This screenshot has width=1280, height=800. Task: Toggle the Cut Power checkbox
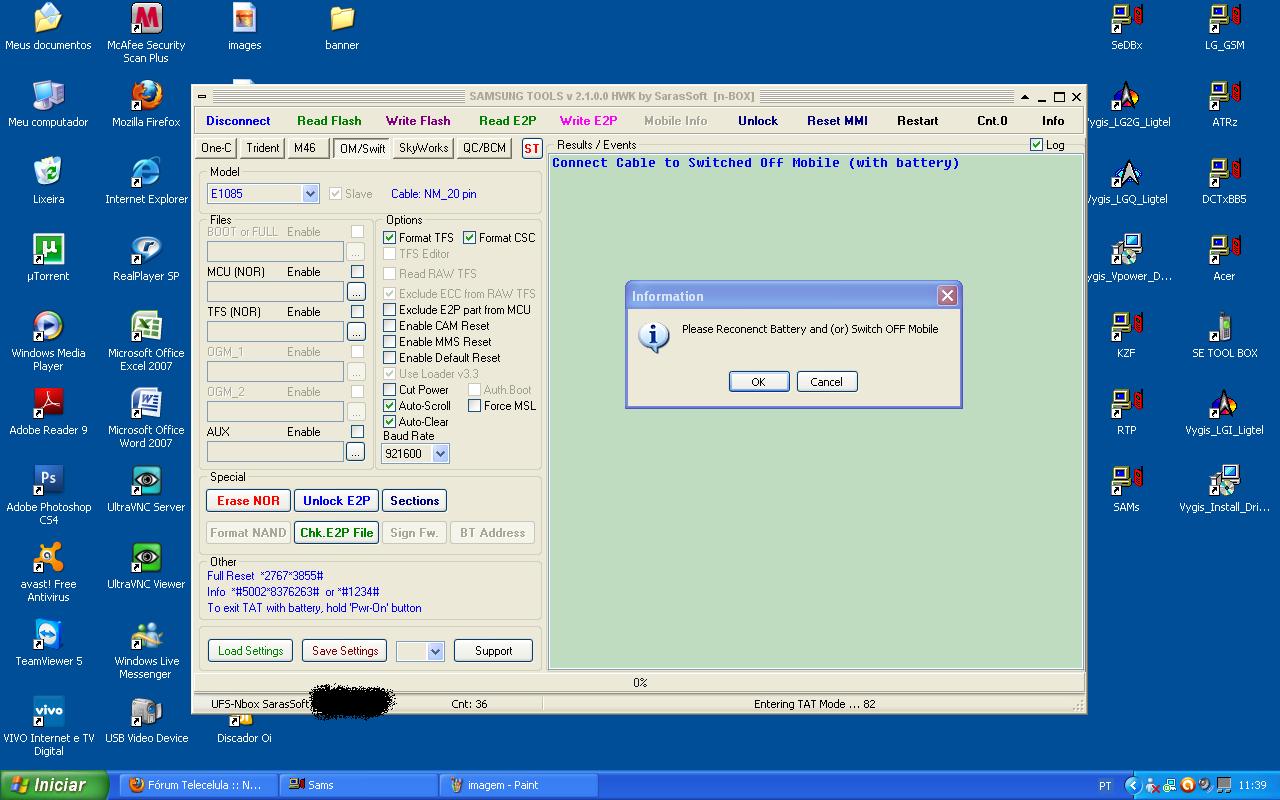(x=390, y=390)
